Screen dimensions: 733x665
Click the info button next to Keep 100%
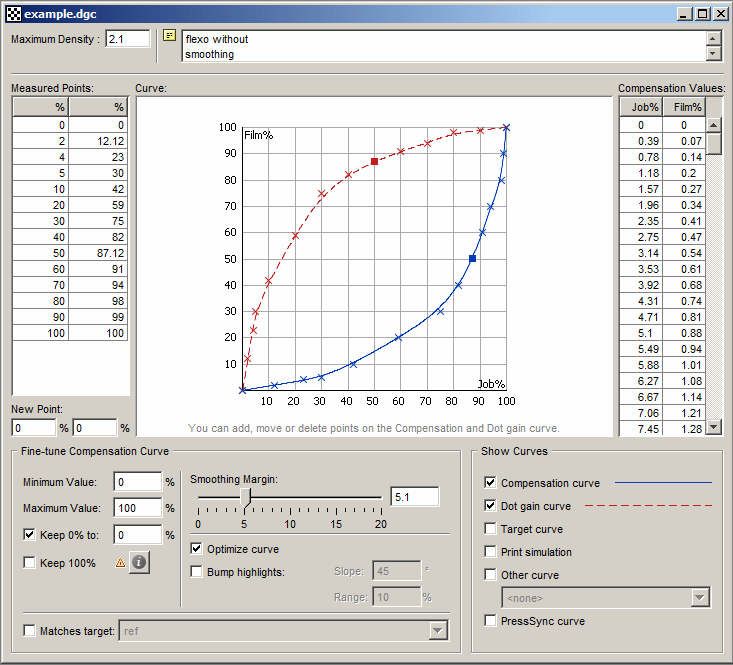(x=139, y=562)
